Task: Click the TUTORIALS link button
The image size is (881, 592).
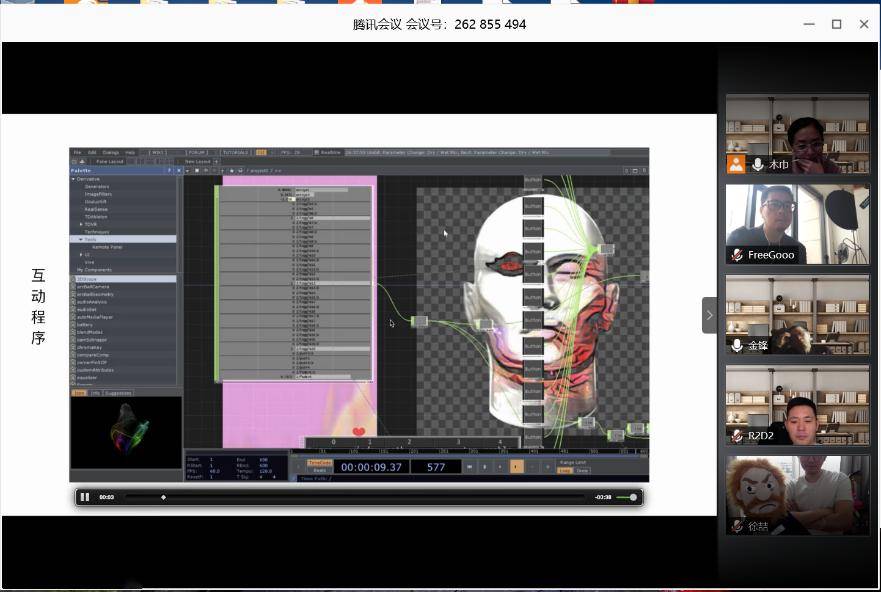Action: (235, 152)
